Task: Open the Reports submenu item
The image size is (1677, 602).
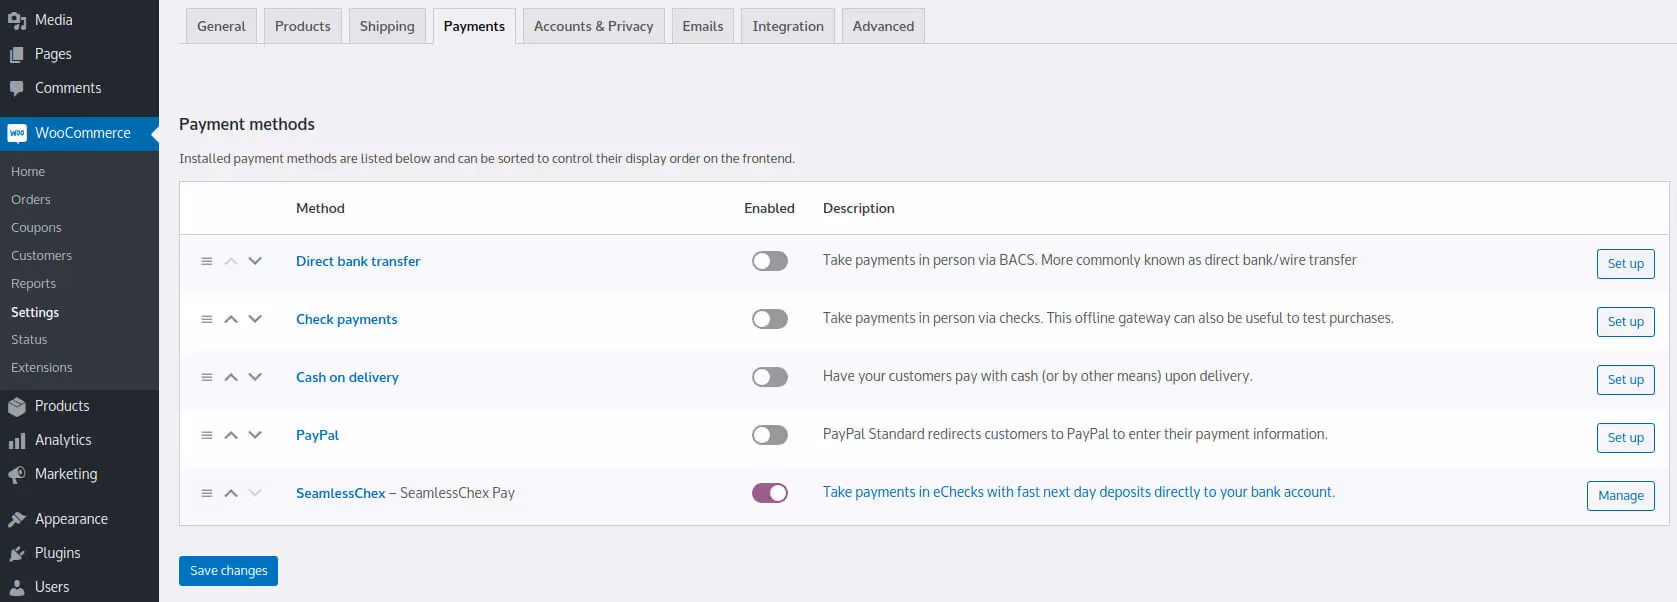Action: point(33,284)
